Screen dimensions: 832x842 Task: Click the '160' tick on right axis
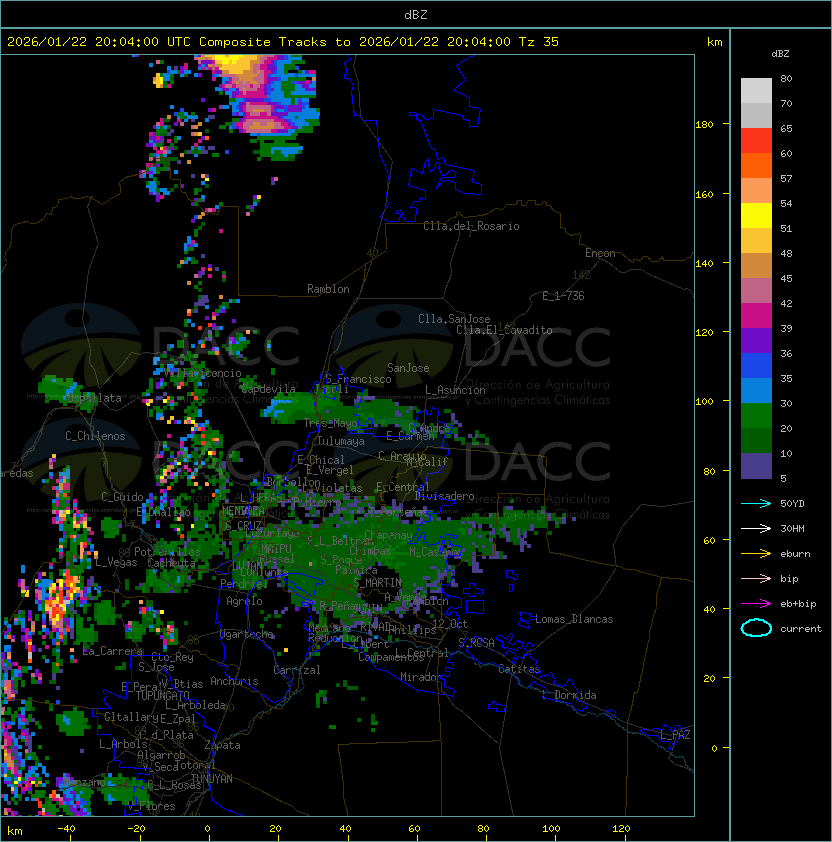tap(704, 194)
